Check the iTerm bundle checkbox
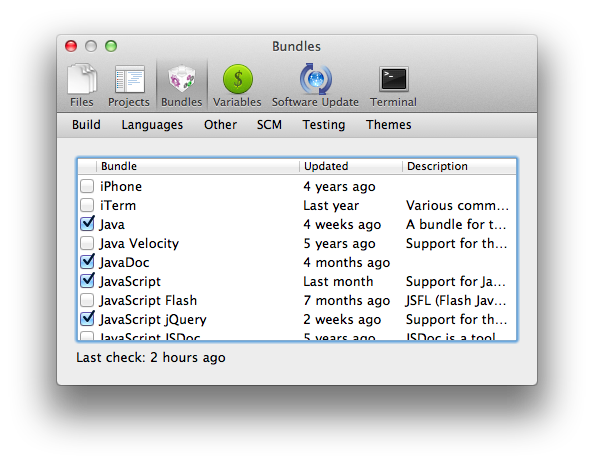 pyautogui.click(x=87, y=205)
